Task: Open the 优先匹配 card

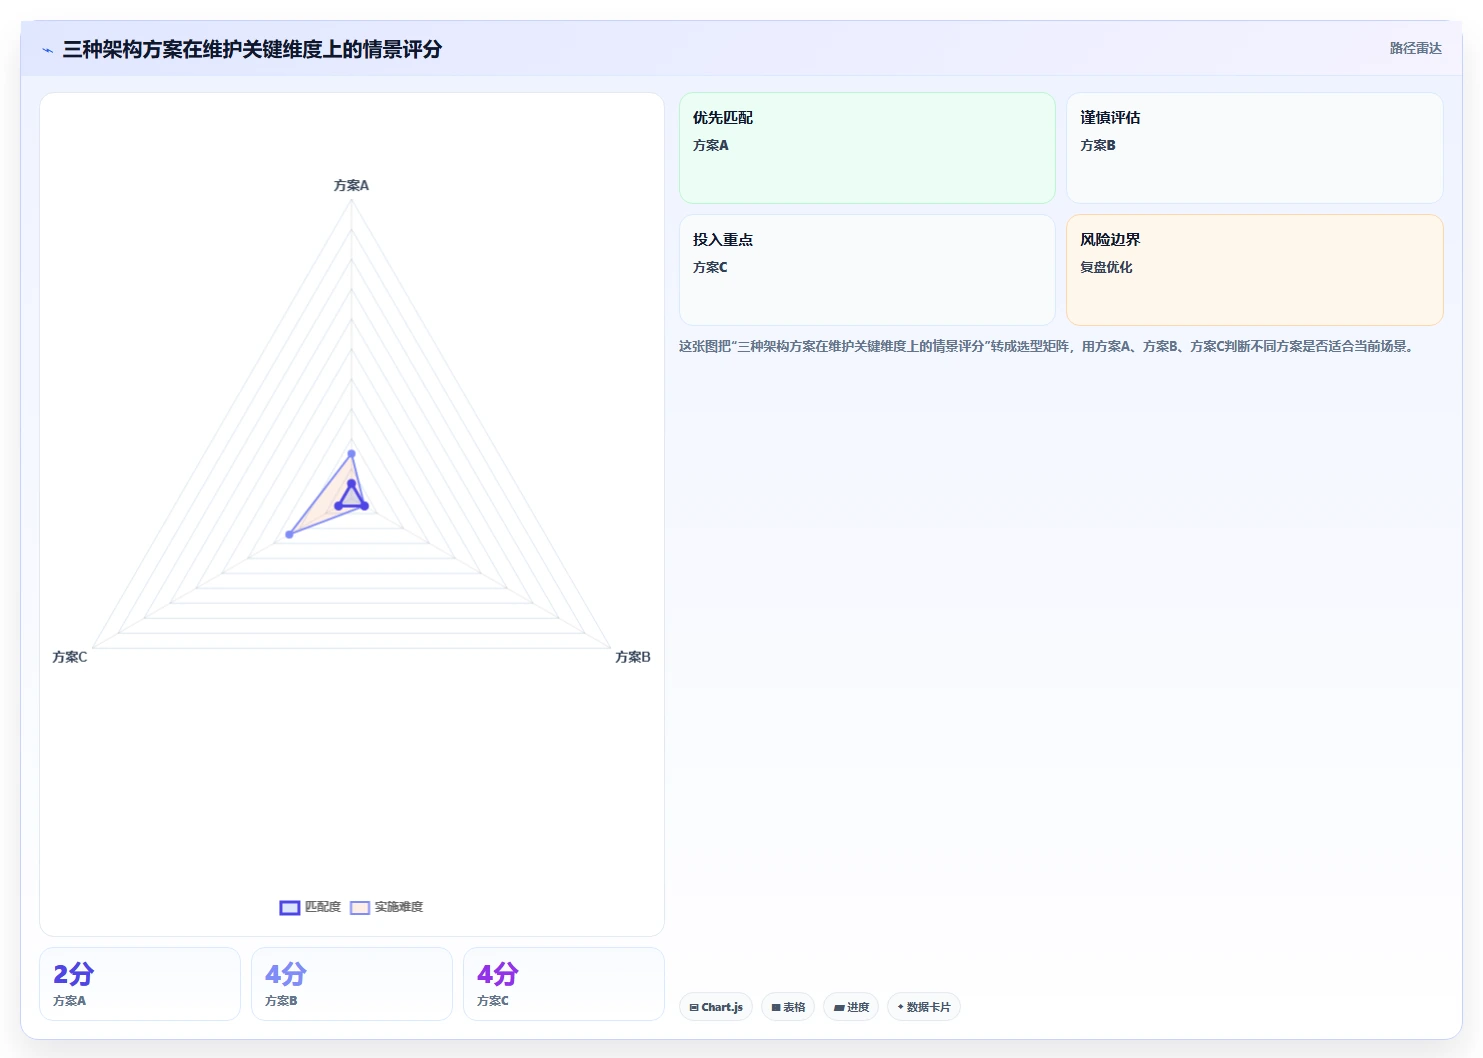Action: (867, 148)
